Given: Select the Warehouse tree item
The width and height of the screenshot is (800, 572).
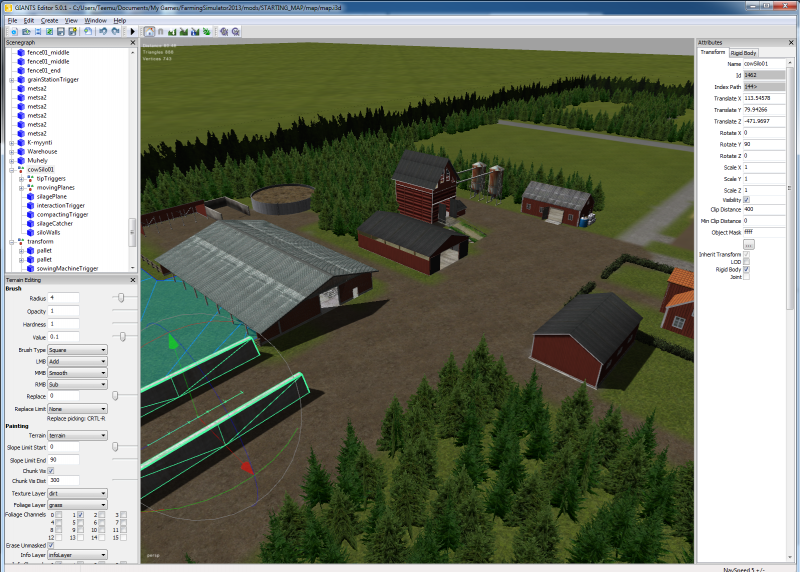Looking at the screenshot, I should (42, 152).
